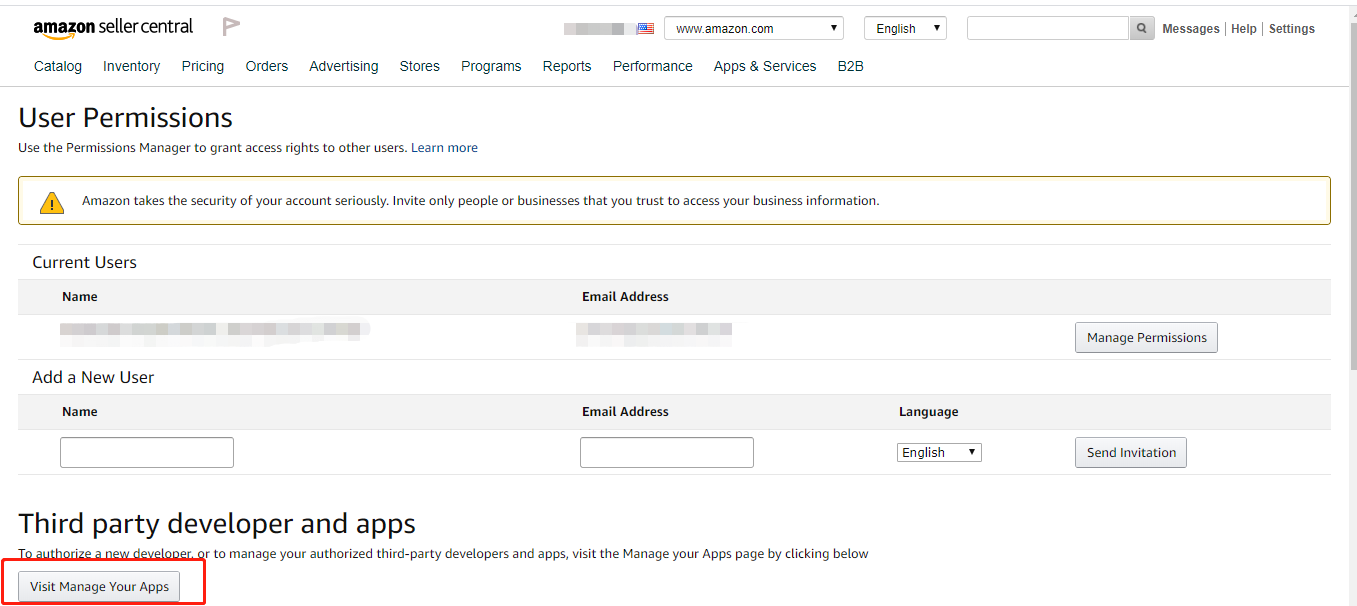
Task: Open the Pricing menu
Action: click(203, 66)
